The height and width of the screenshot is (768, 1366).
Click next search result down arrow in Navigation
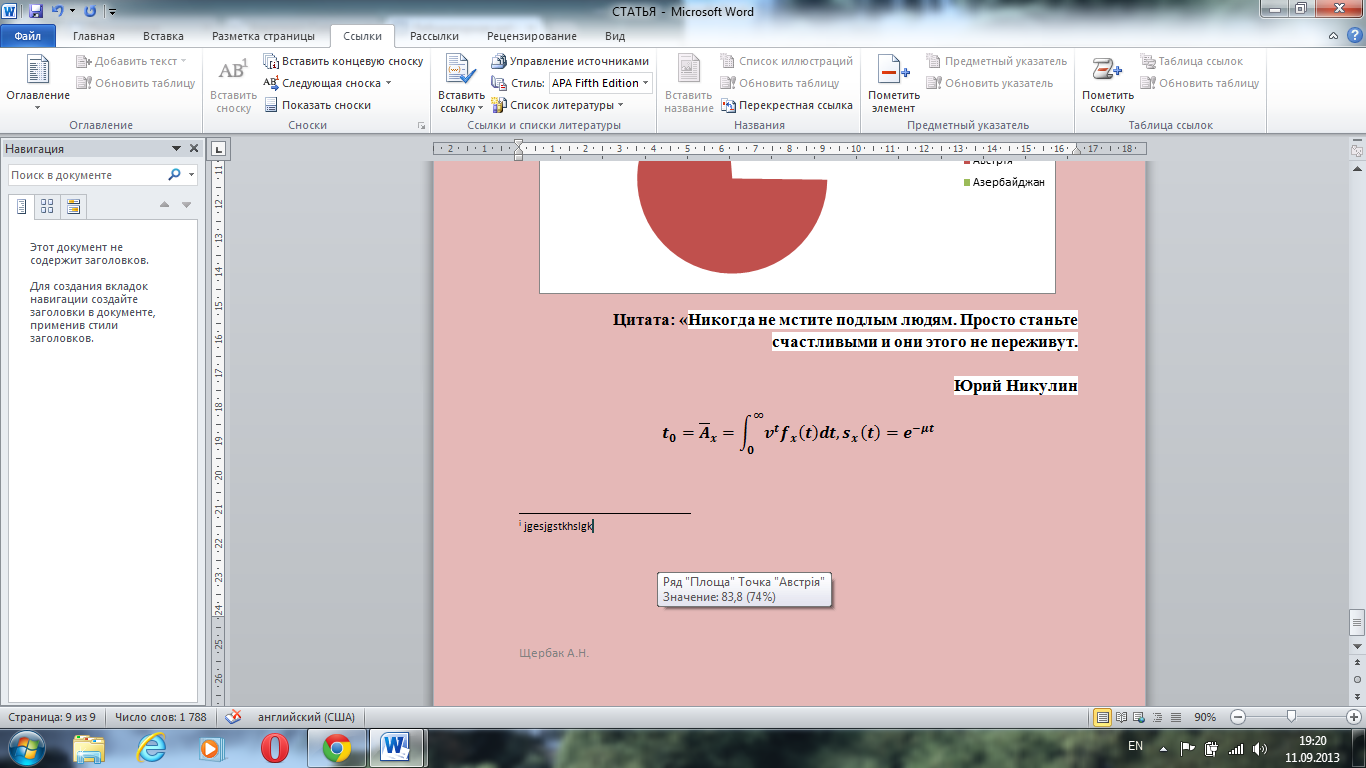pyautogui.click(x=186, y=206)
